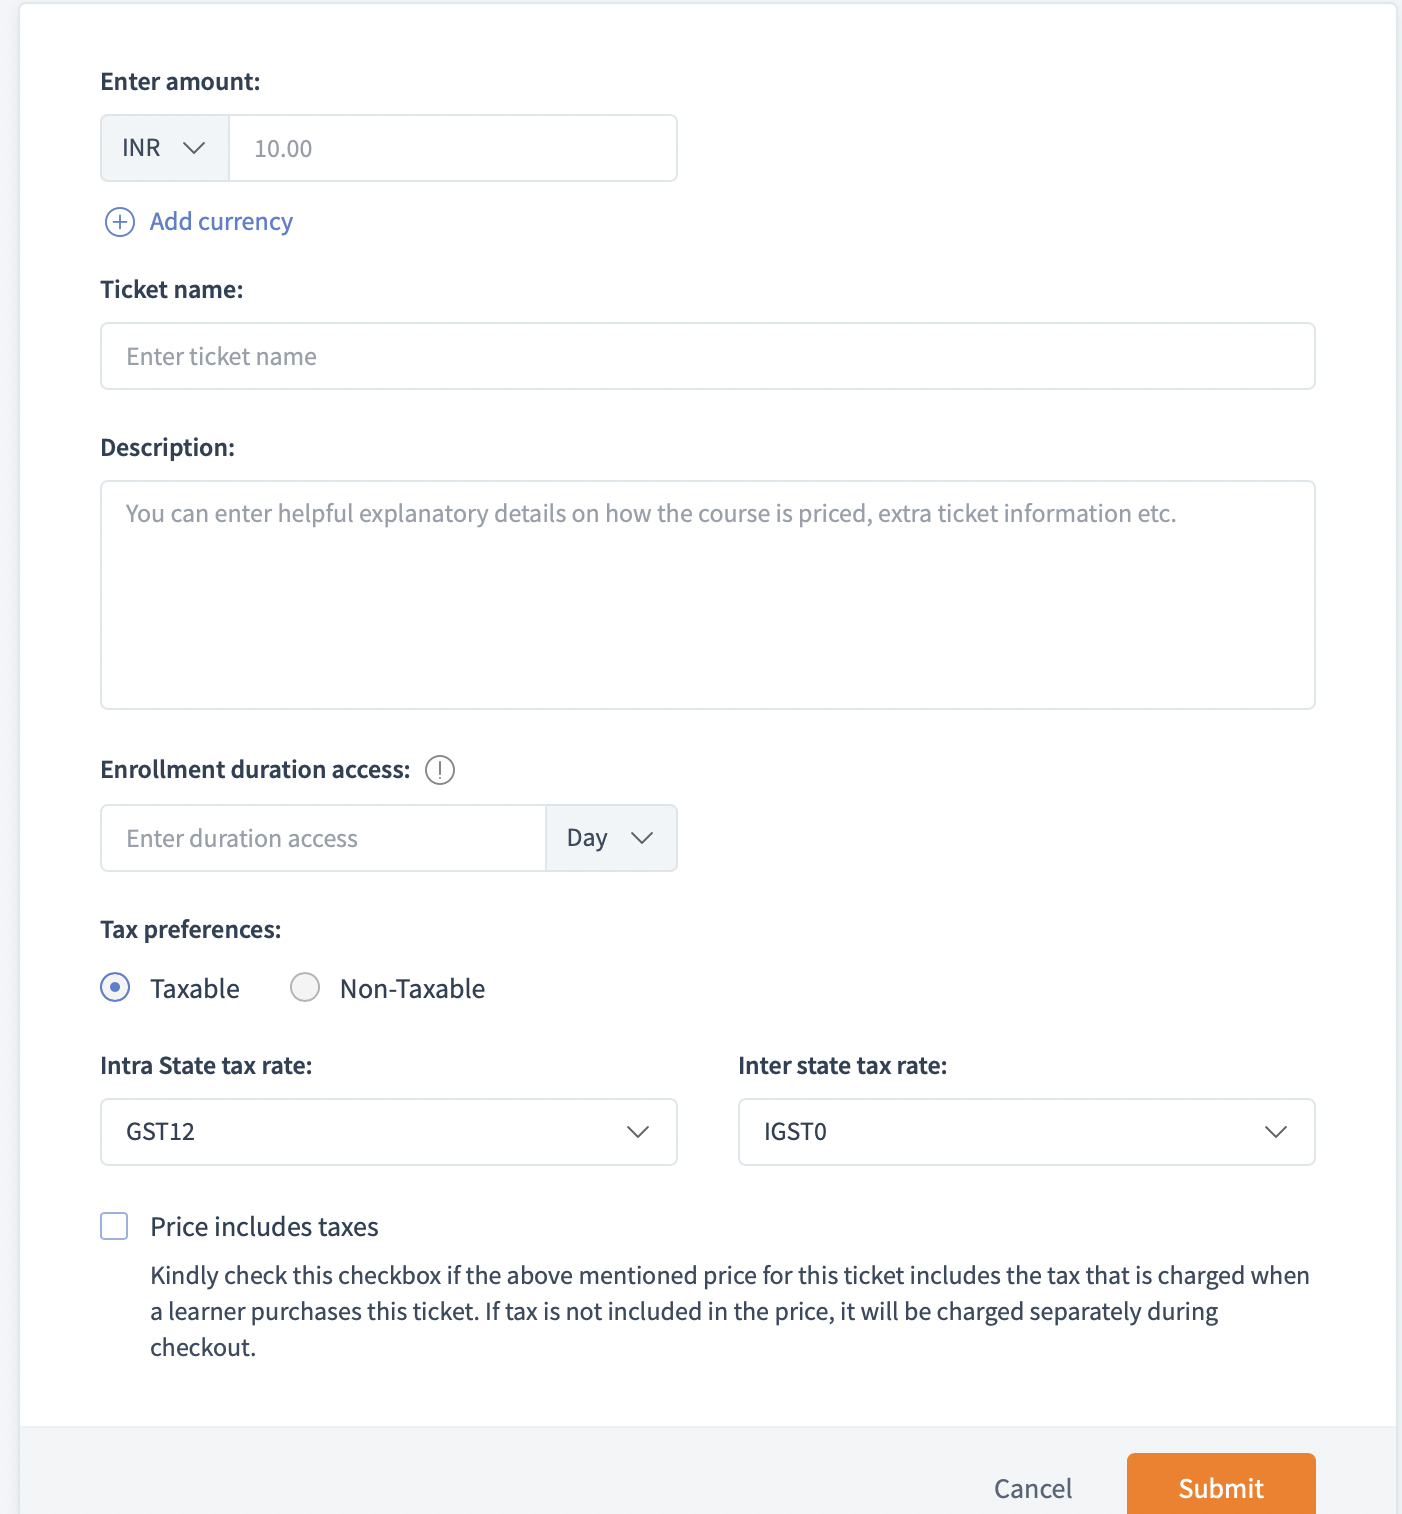Image resolution: width=1402 pixels, height=1514 pixels.
Task: Tick the Price includes taxes checkbox
Action: pyautogui.click(x=114, y=1226)
